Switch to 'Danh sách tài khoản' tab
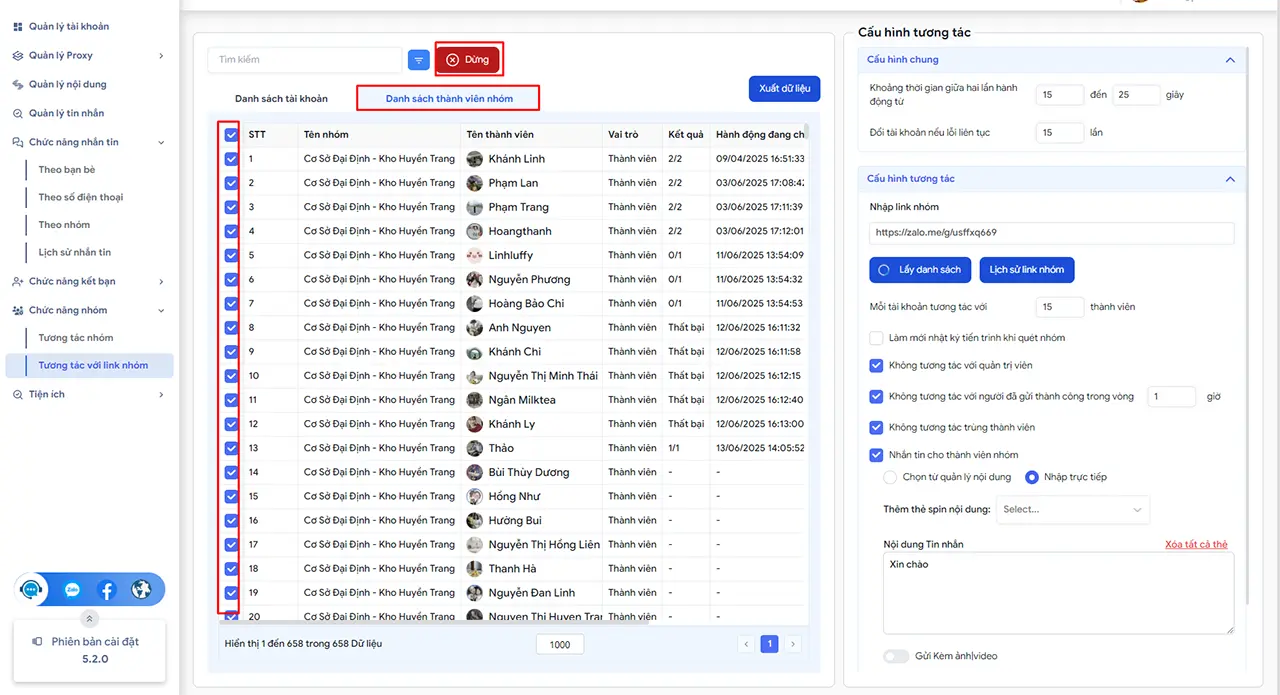This screenshot has height=695, width=1280. pyautogui.click(x=281, y=99)
